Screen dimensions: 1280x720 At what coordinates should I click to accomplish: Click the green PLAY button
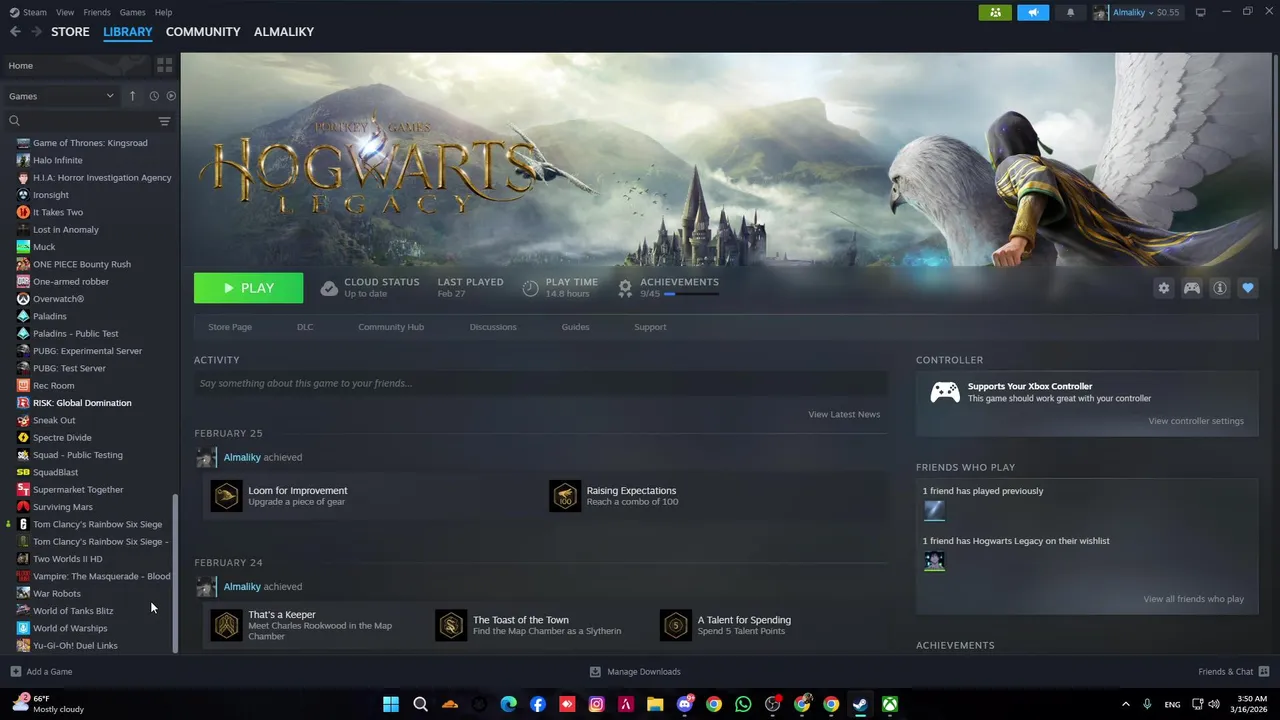click(x=248, y=288)
